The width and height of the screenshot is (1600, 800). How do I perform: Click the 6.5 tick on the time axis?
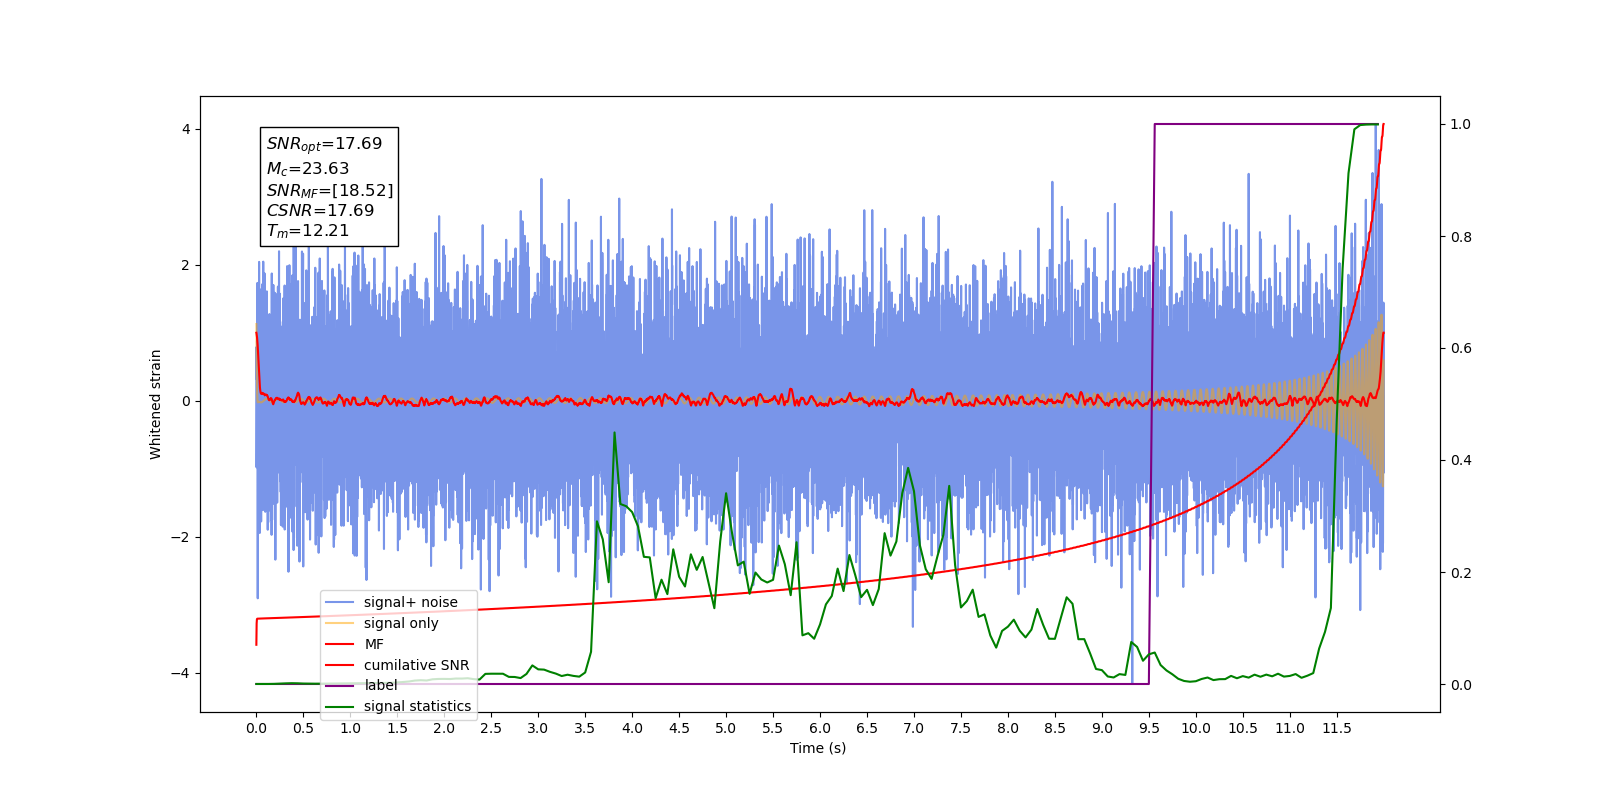(867, 728)
